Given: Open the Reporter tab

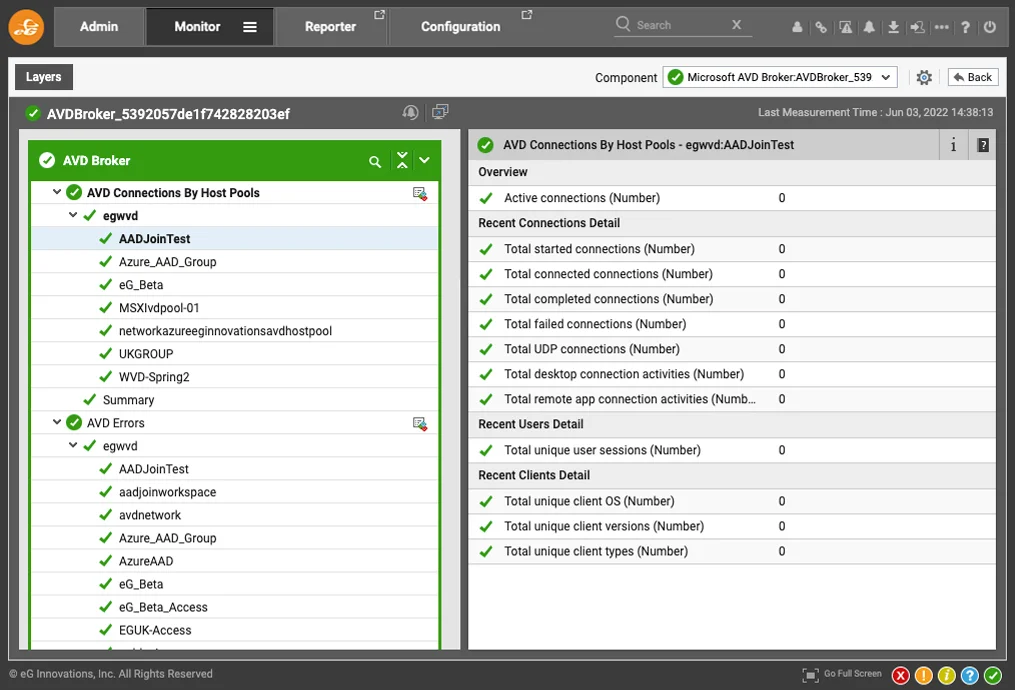Looking at the screenshot, I should click(330, 27).
